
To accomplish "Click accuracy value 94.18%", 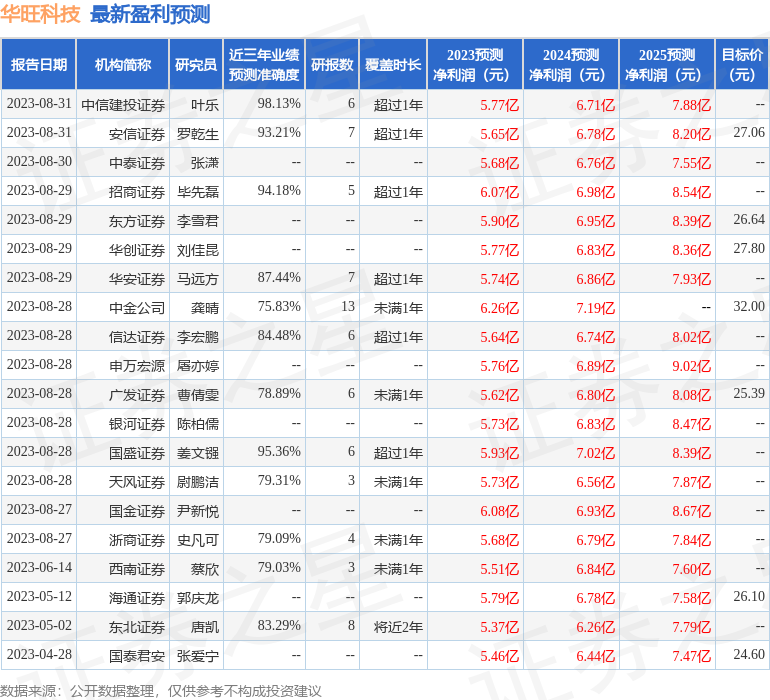I will [279, 191].
